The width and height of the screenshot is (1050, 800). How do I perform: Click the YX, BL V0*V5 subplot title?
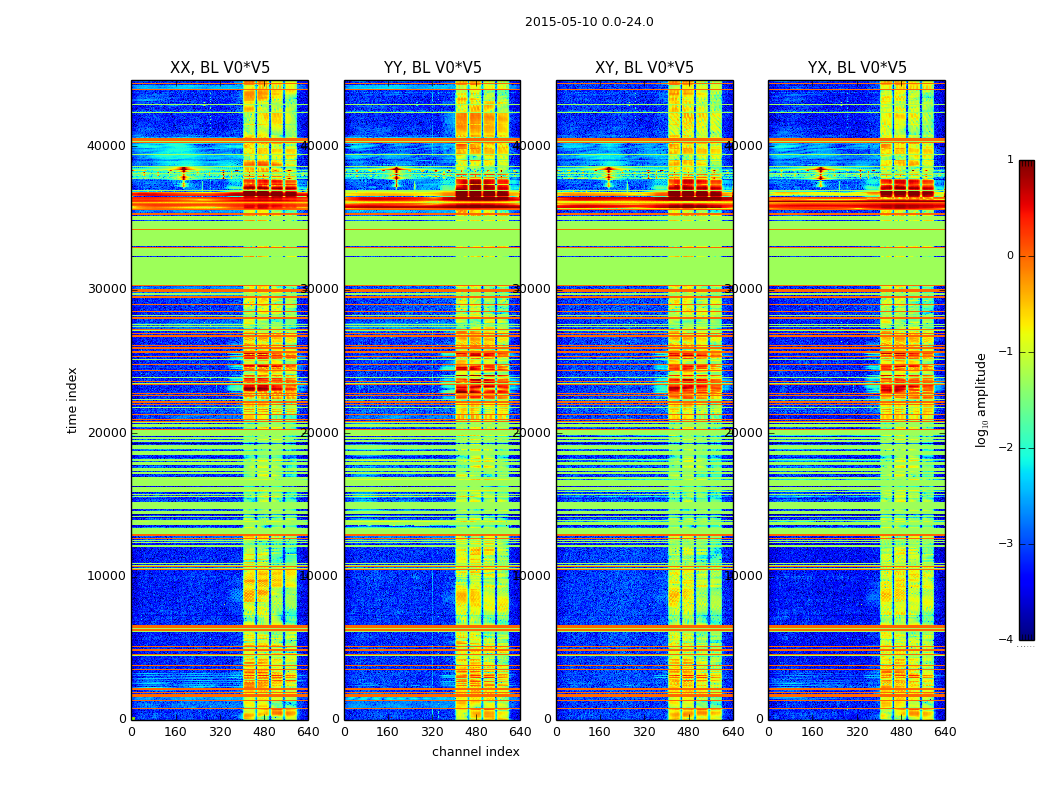pyautogui.click(x=857, y=68)
